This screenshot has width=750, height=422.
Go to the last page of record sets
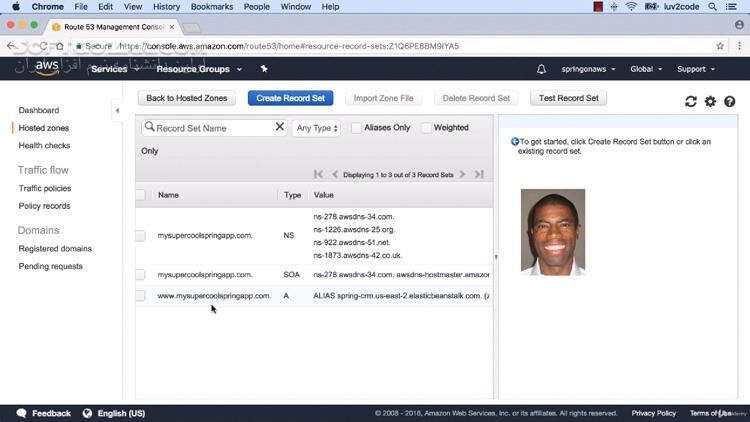[x=479, y=174]
